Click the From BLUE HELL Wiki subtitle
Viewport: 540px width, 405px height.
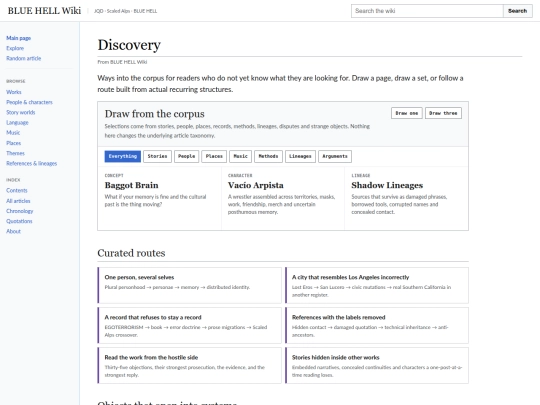click(x=122, y=62)
